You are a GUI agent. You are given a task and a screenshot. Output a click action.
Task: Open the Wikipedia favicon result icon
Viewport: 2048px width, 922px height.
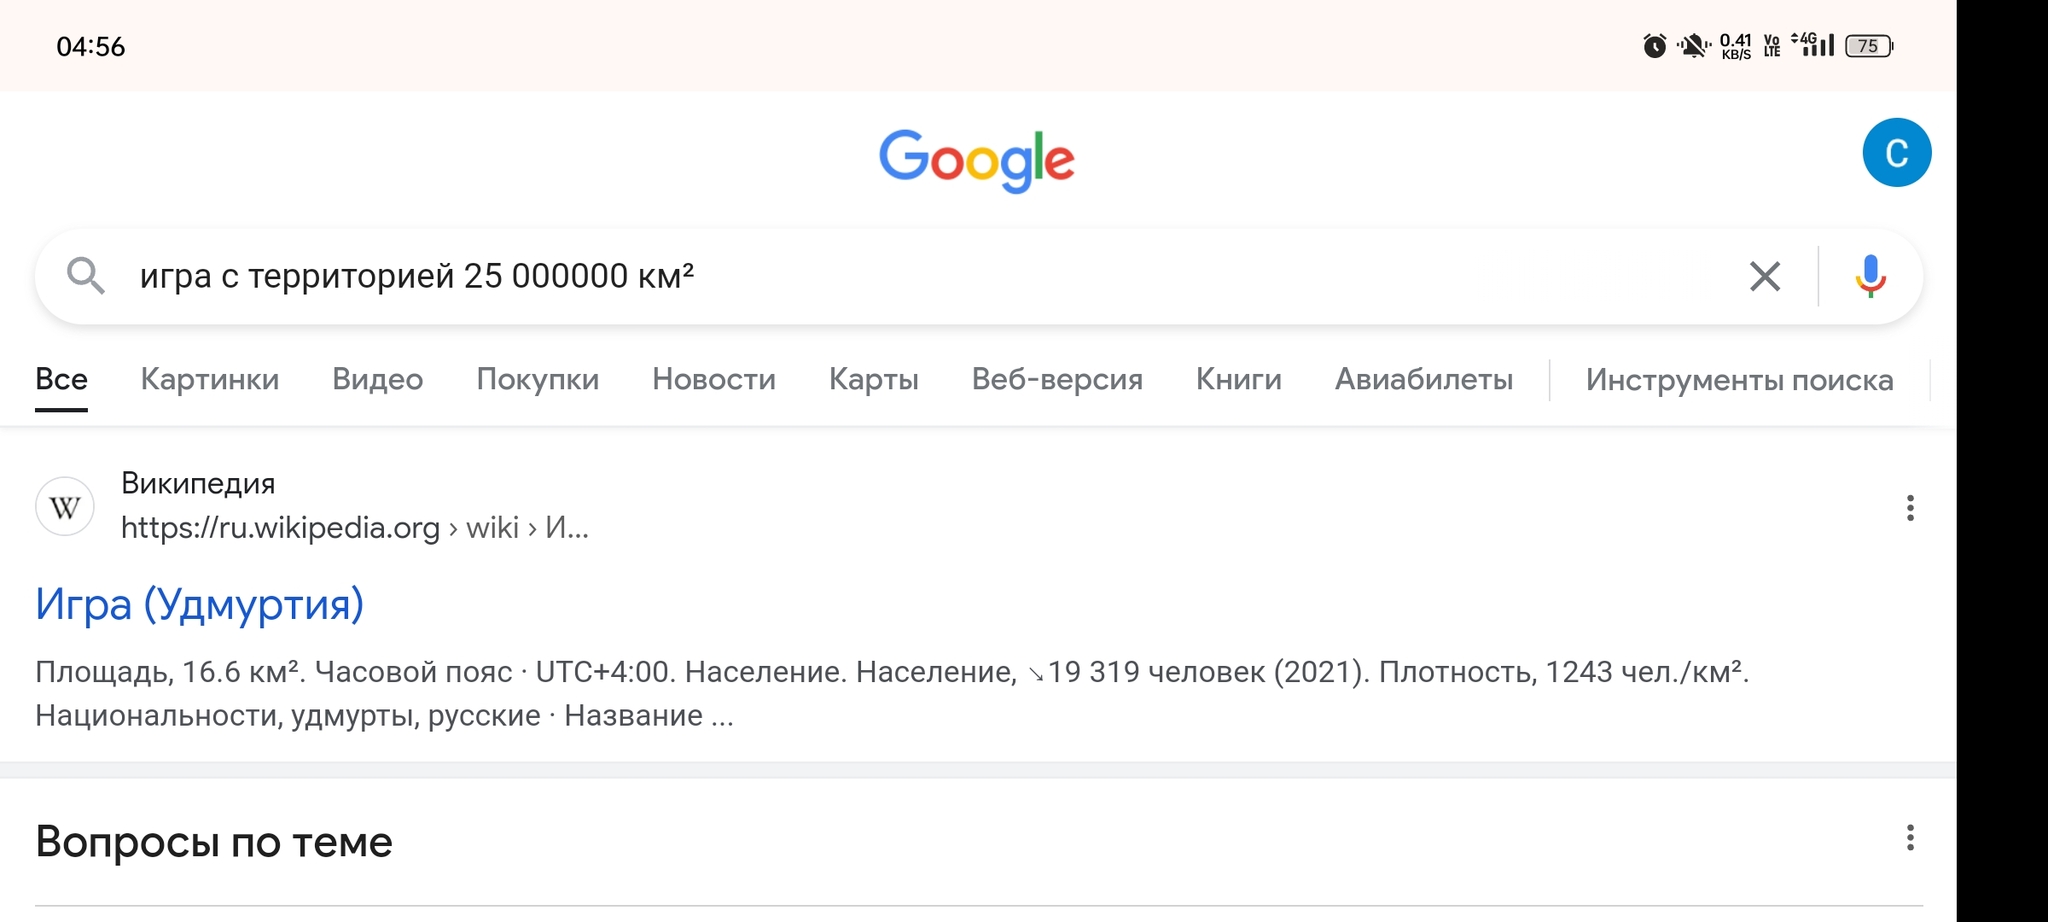click(x=65, y=506)
